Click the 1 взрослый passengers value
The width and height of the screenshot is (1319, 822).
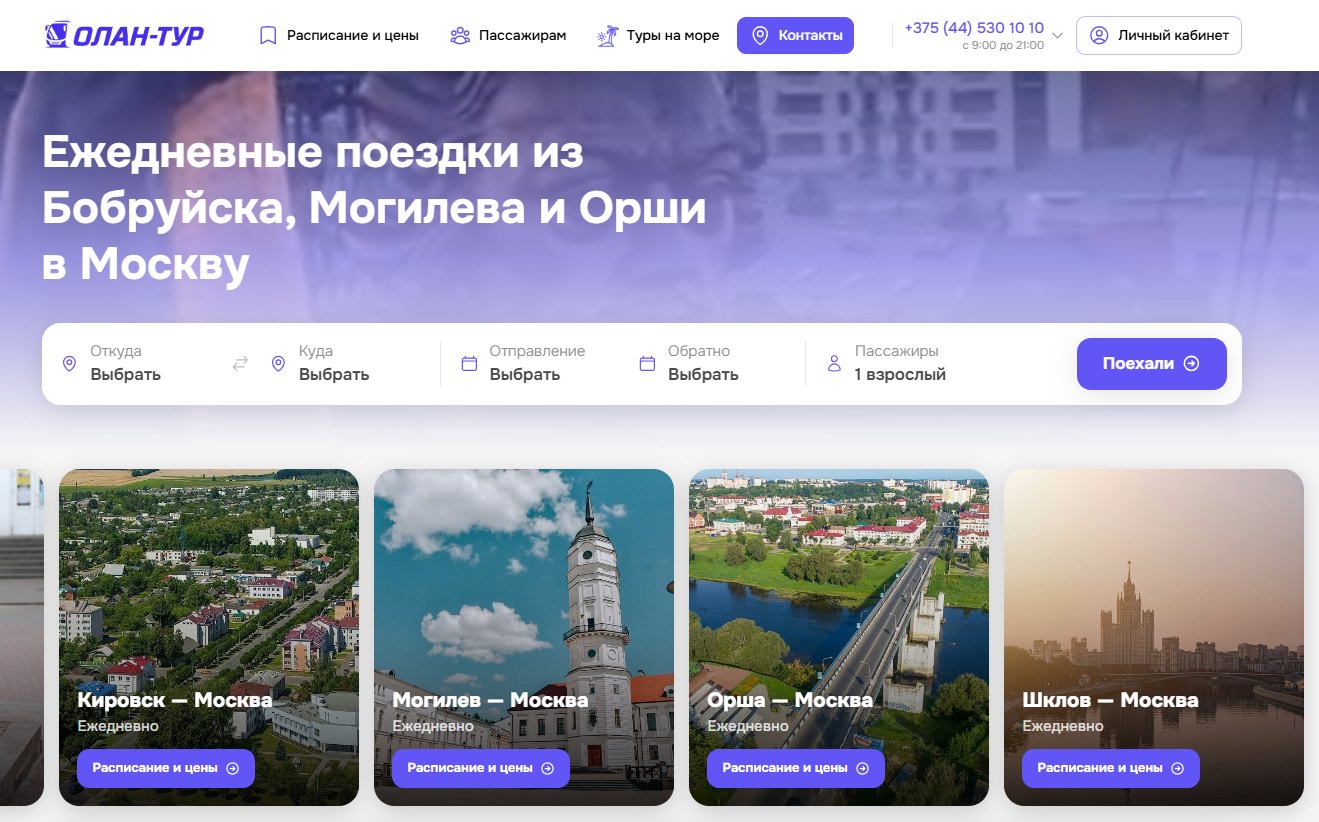click(x=900, y=375)
